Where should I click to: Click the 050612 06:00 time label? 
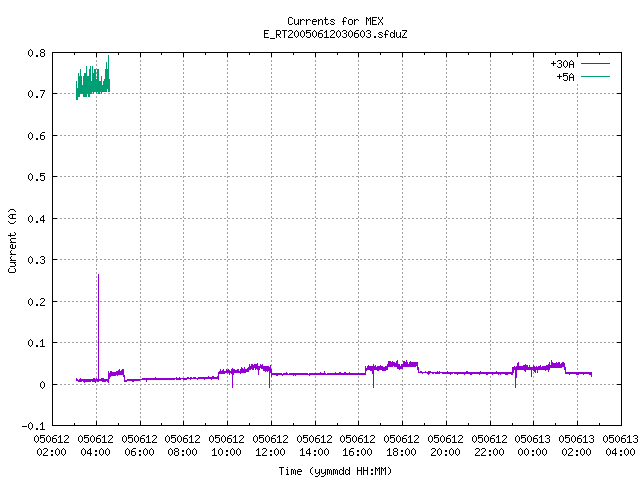(x=139, y=446)
